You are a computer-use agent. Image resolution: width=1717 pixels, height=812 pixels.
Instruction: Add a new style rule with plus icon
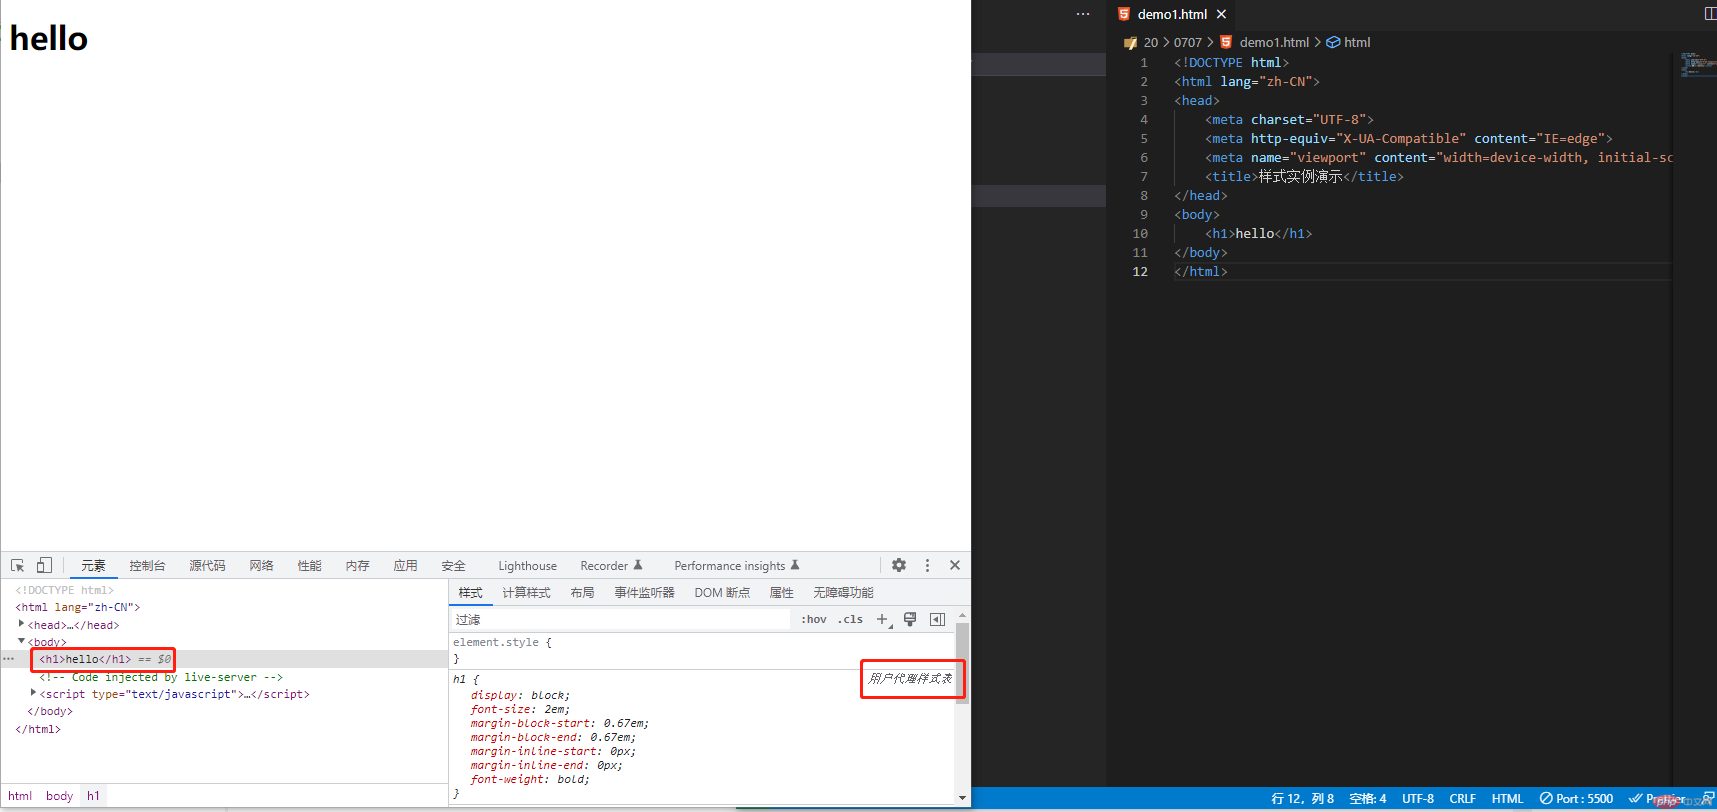pyautogui.click(x=882, y=620)
